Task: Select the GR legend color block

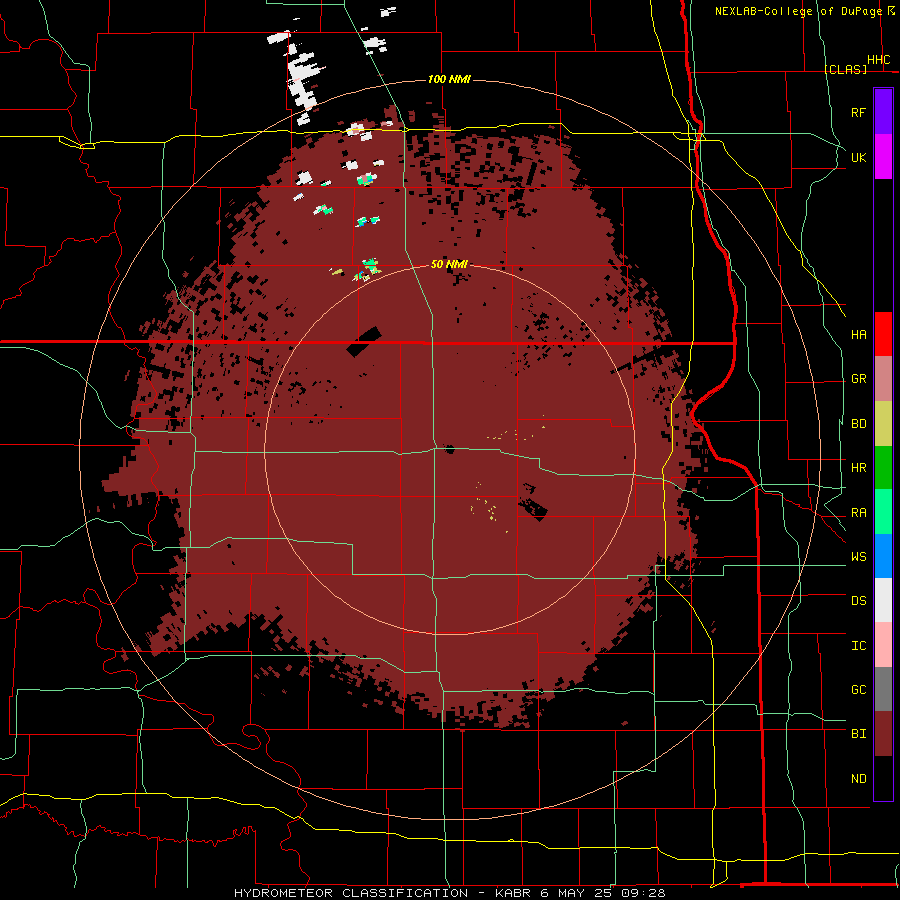Action: tap(883, 379)
